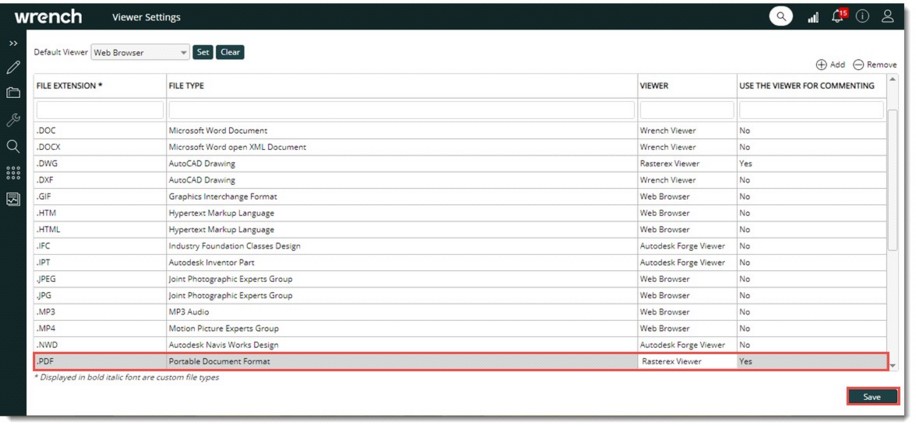This screenshot has height=428, width=916.
Task: Open the Default Viewer dropdown
Action: pyautogui.click(x=140, y=52)
